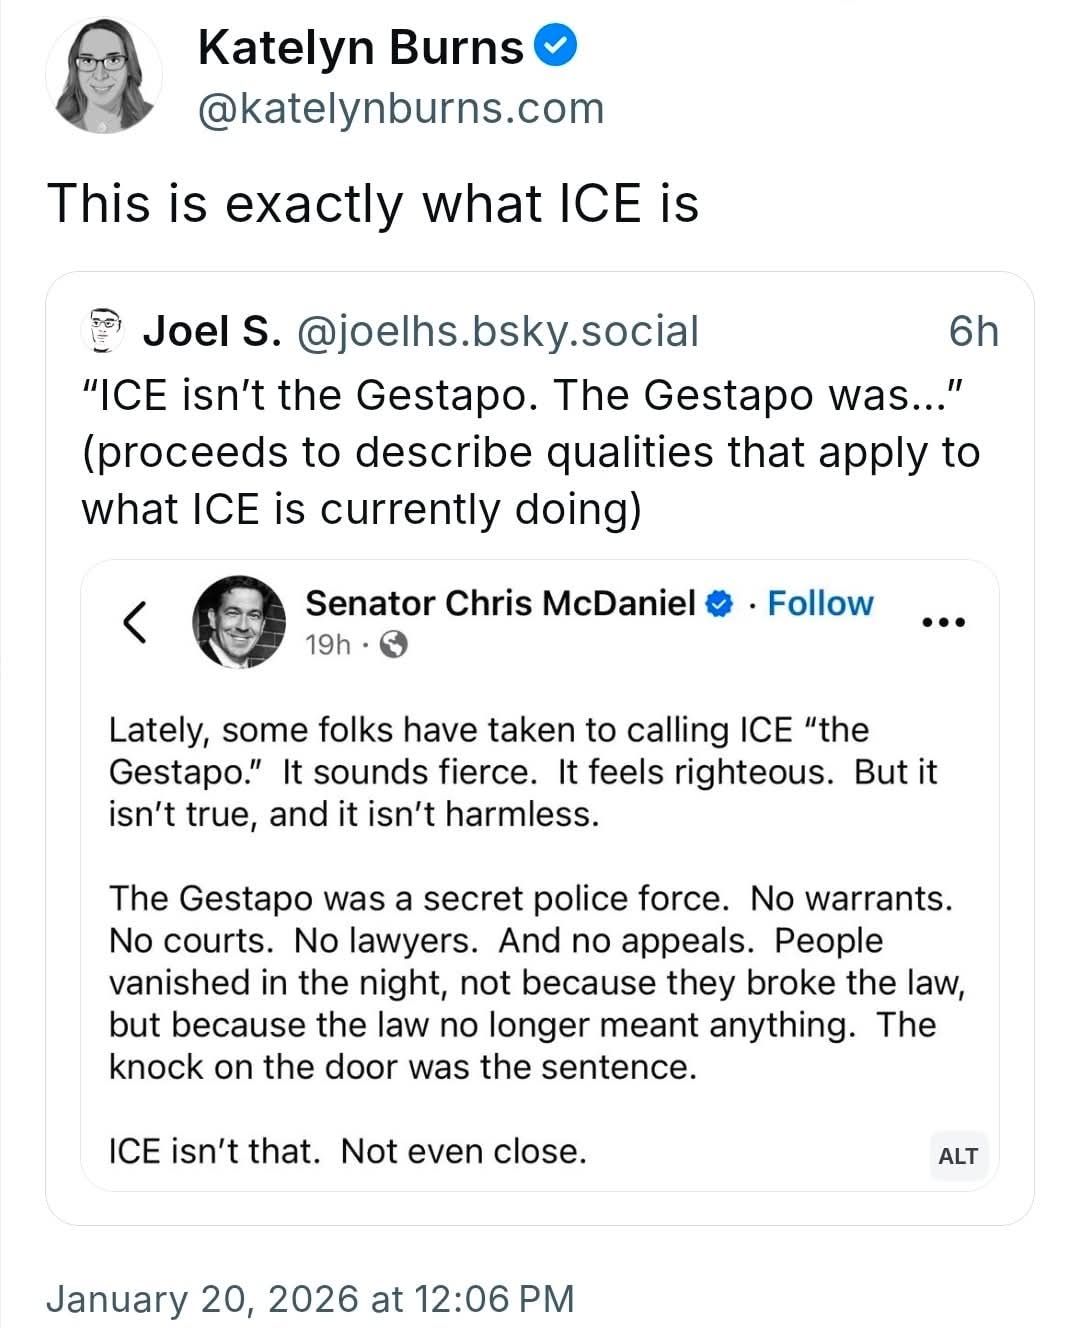This screenshot has width=1080, height=1328.
Task: Follow Senator Chris McDaniel
Action: point(820,603)
